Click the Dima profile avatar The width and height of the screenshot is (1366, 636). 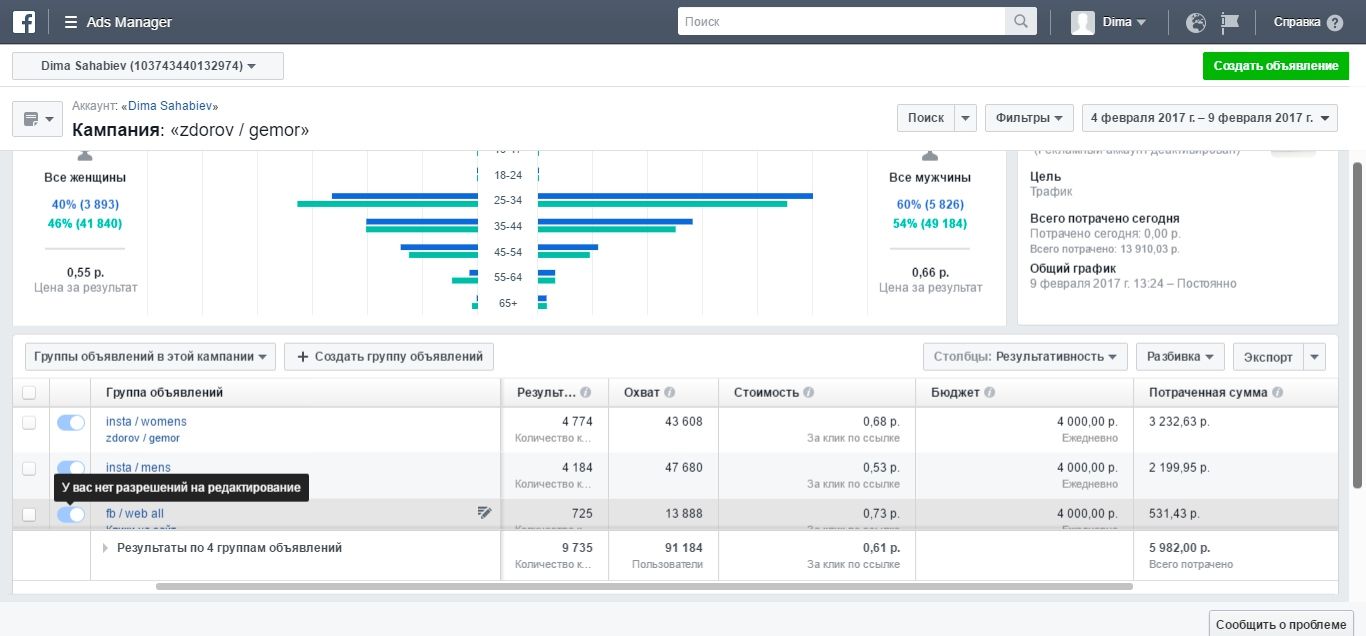[x=1083, y=22]
